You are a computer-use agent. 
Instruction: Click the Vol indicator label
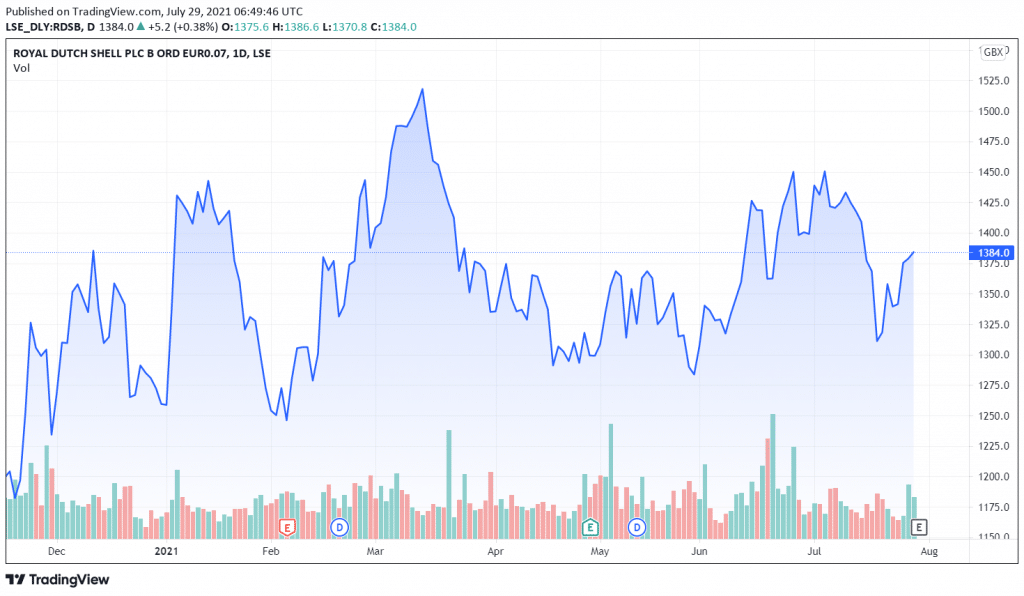[22, 68]
